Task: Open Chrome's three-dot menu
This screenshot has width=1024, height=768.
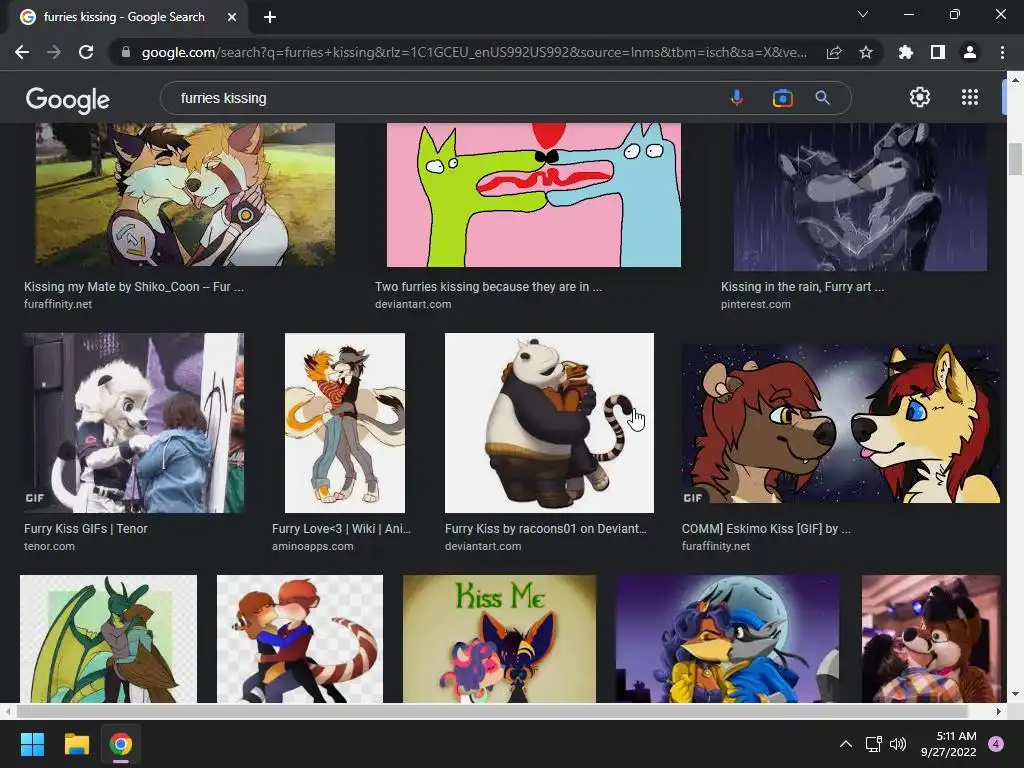Action: (x=1002, y=52)
